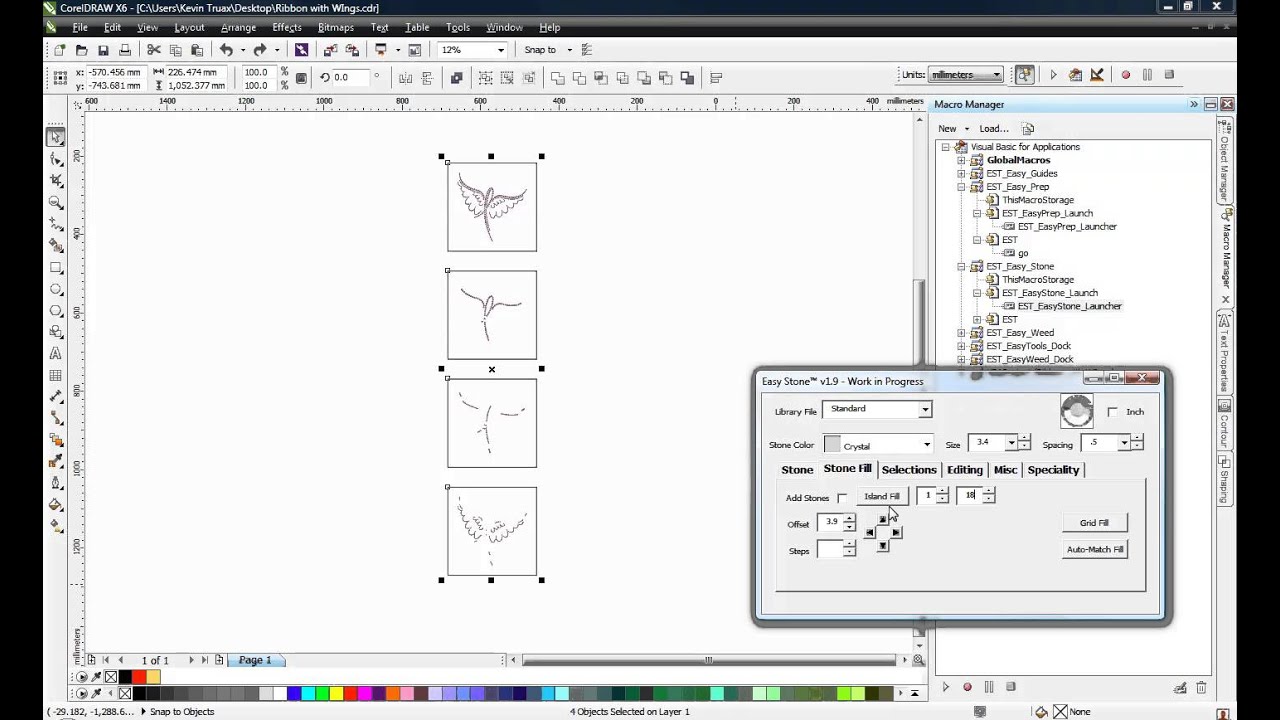Click the Export icon in toolbar
The height and width of the screenshot is (720, 1280).
[352, 50]
